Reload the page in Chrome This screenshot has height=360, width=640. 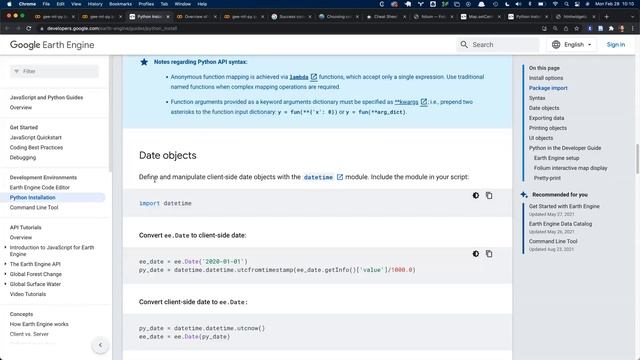click(x=29, y=29)
